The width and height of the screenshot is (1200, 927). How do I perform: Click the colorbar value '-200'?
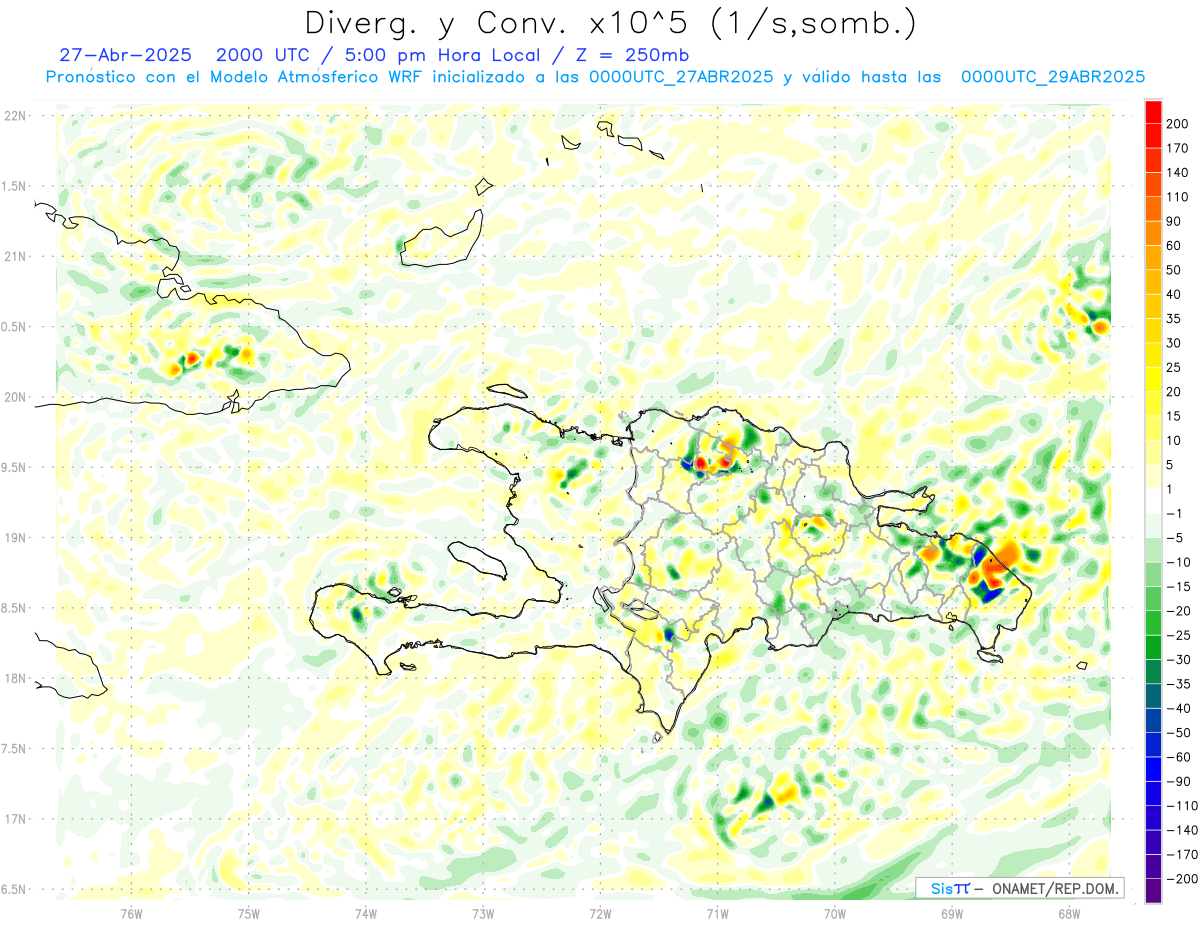coord(1182,879)
